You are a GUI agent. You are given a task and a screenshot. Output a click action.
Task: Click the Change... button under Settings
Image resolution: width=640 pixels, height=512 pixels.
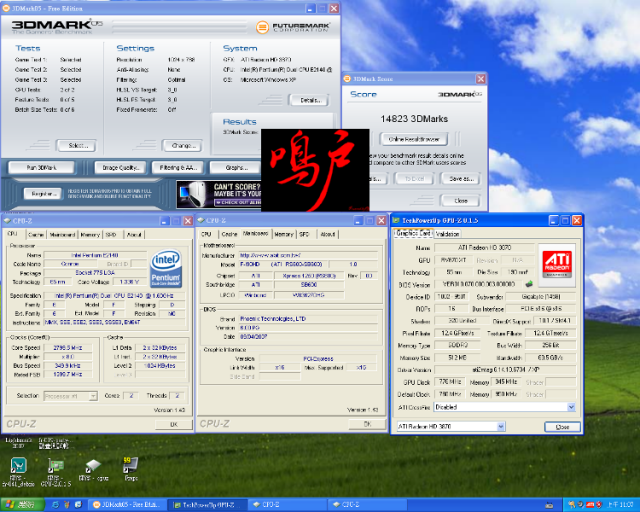click(182, 145)
